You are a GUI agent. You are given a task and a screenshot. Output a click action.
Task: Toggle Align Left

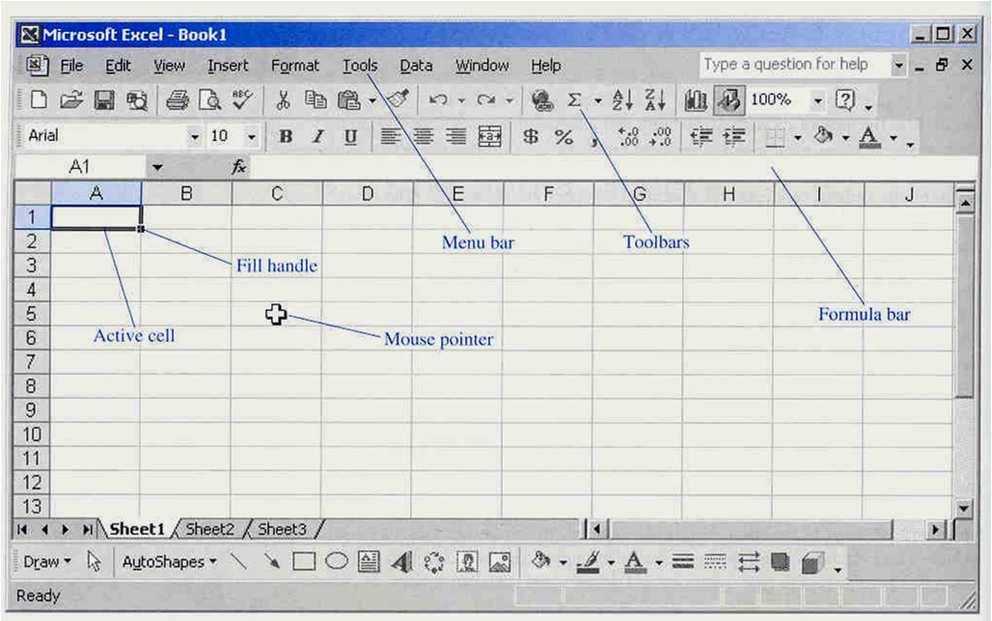point(391,136)
